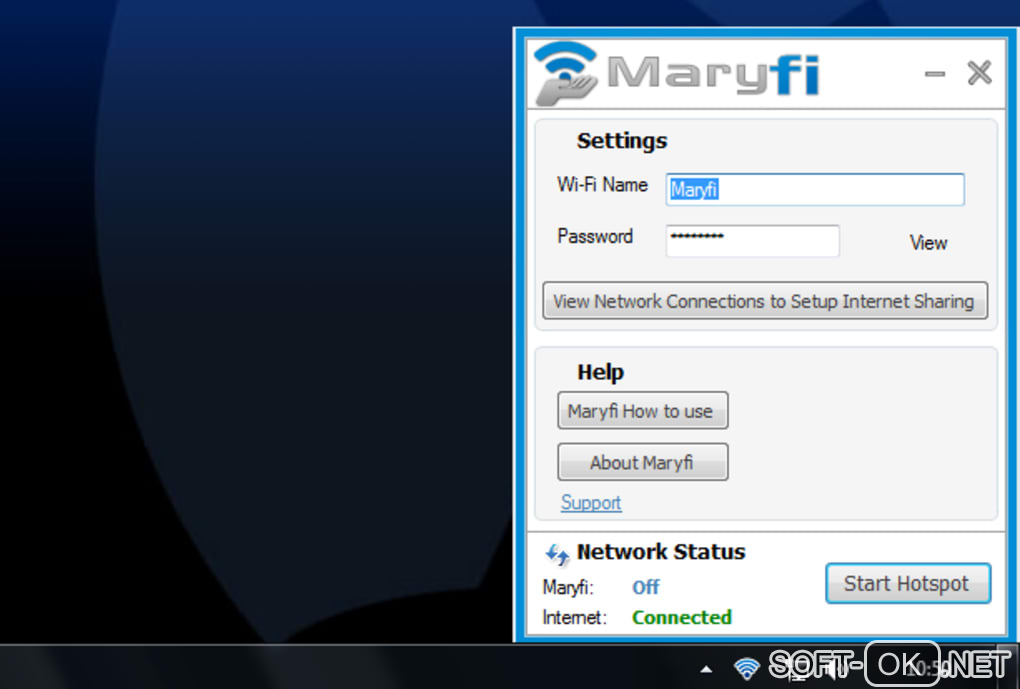Open the Maryfi Wi-Fi tray icon

pyautogui.click(x=746, y=668)
